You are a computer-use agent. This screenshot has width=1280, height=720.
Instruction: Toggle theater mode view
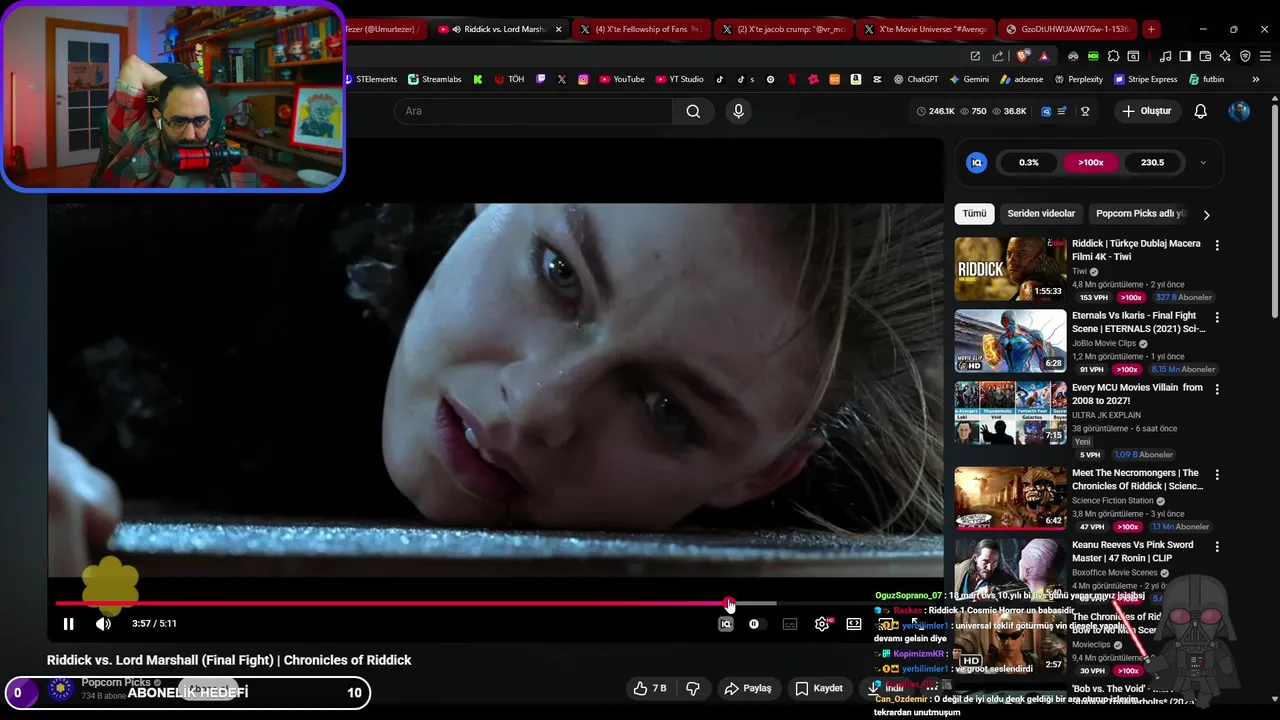(854, 624)
